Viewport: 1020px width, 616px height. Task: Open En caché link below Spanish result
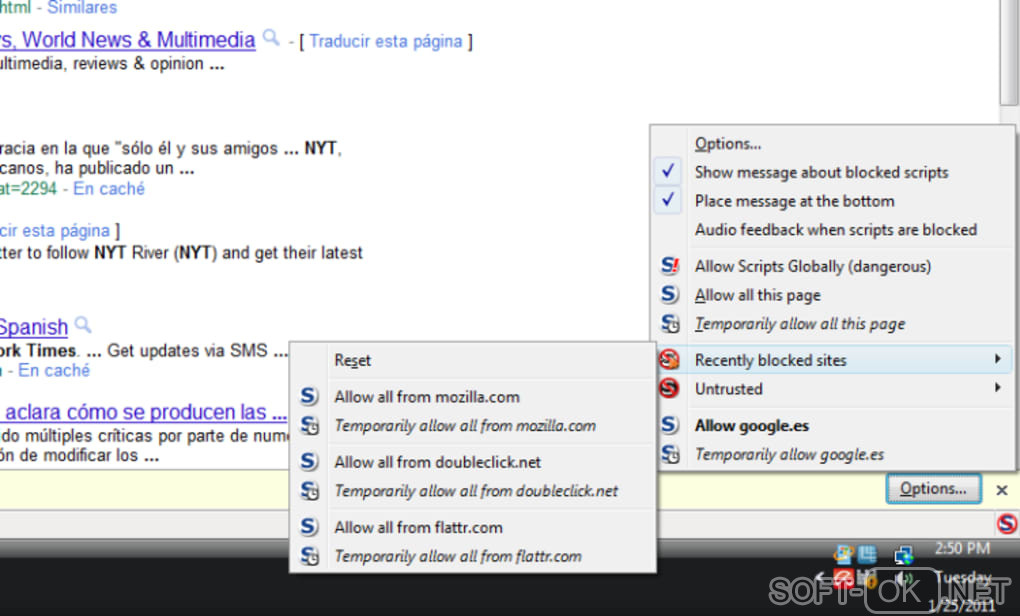53,370
